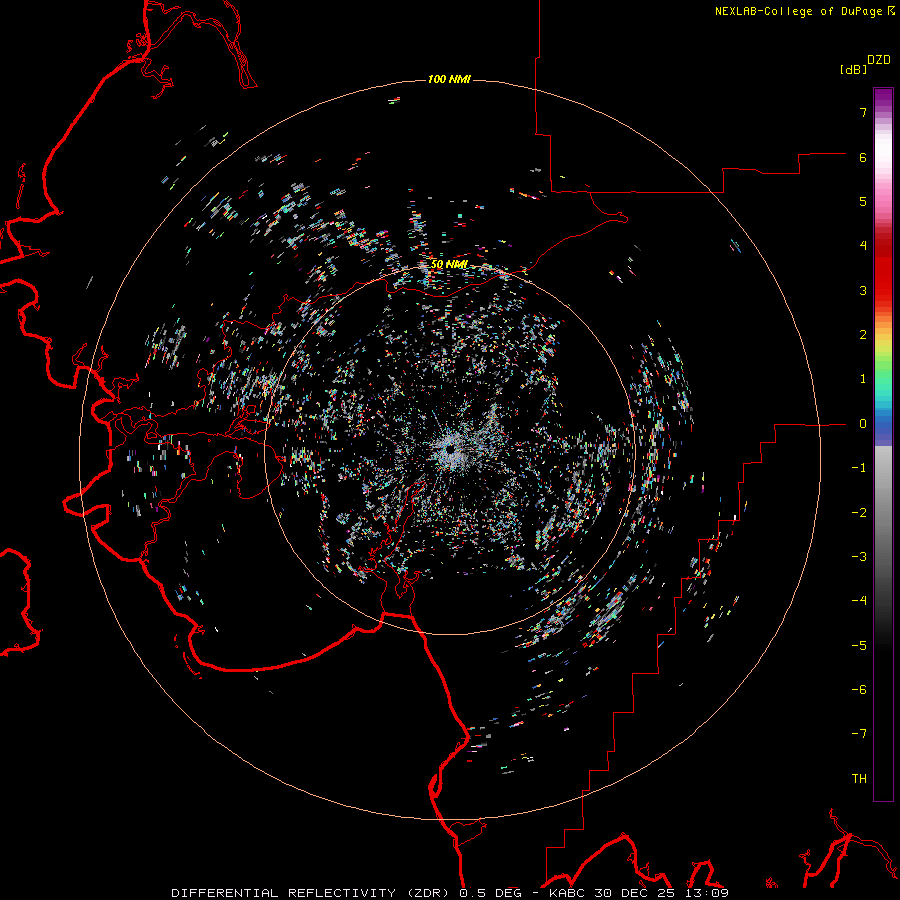Click the 3 value on the color scale

tap(863, 290)
